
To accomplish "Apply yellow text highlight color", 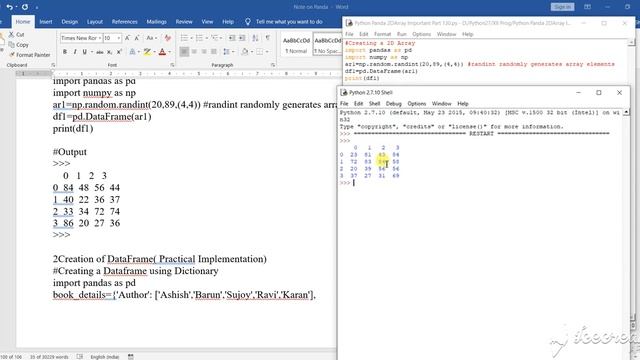I will point(147,52).
